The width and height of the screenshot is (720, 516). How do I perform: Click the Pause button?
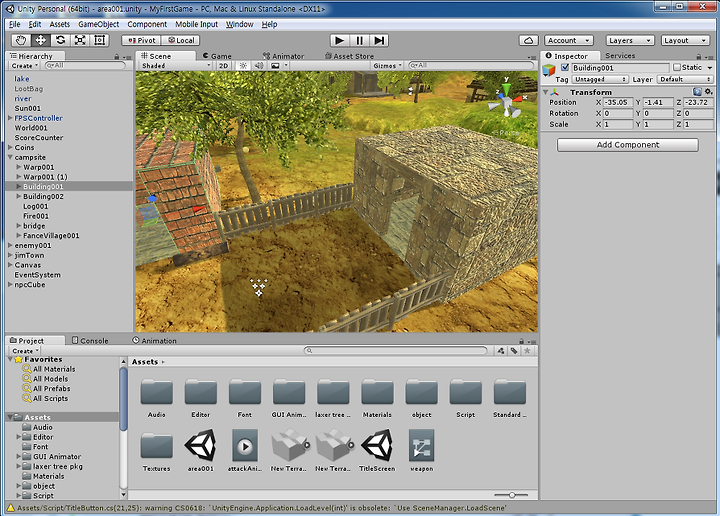pyautogui.click(x=359, y=40)
